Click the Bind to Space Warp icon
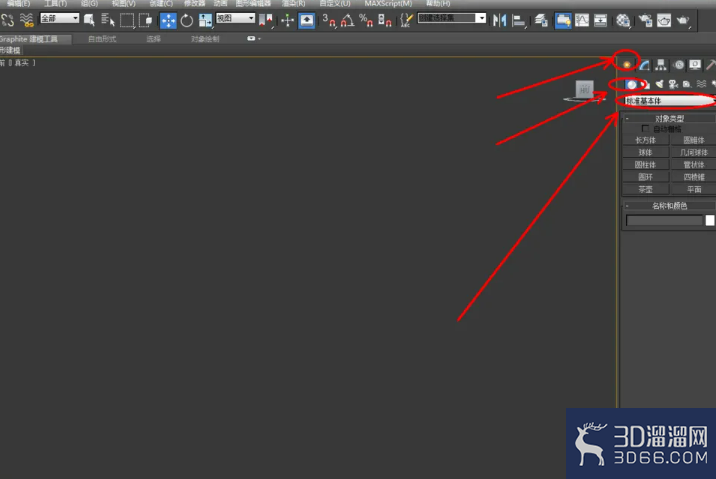Screen dimensions: 716x479 coord(27,20)
